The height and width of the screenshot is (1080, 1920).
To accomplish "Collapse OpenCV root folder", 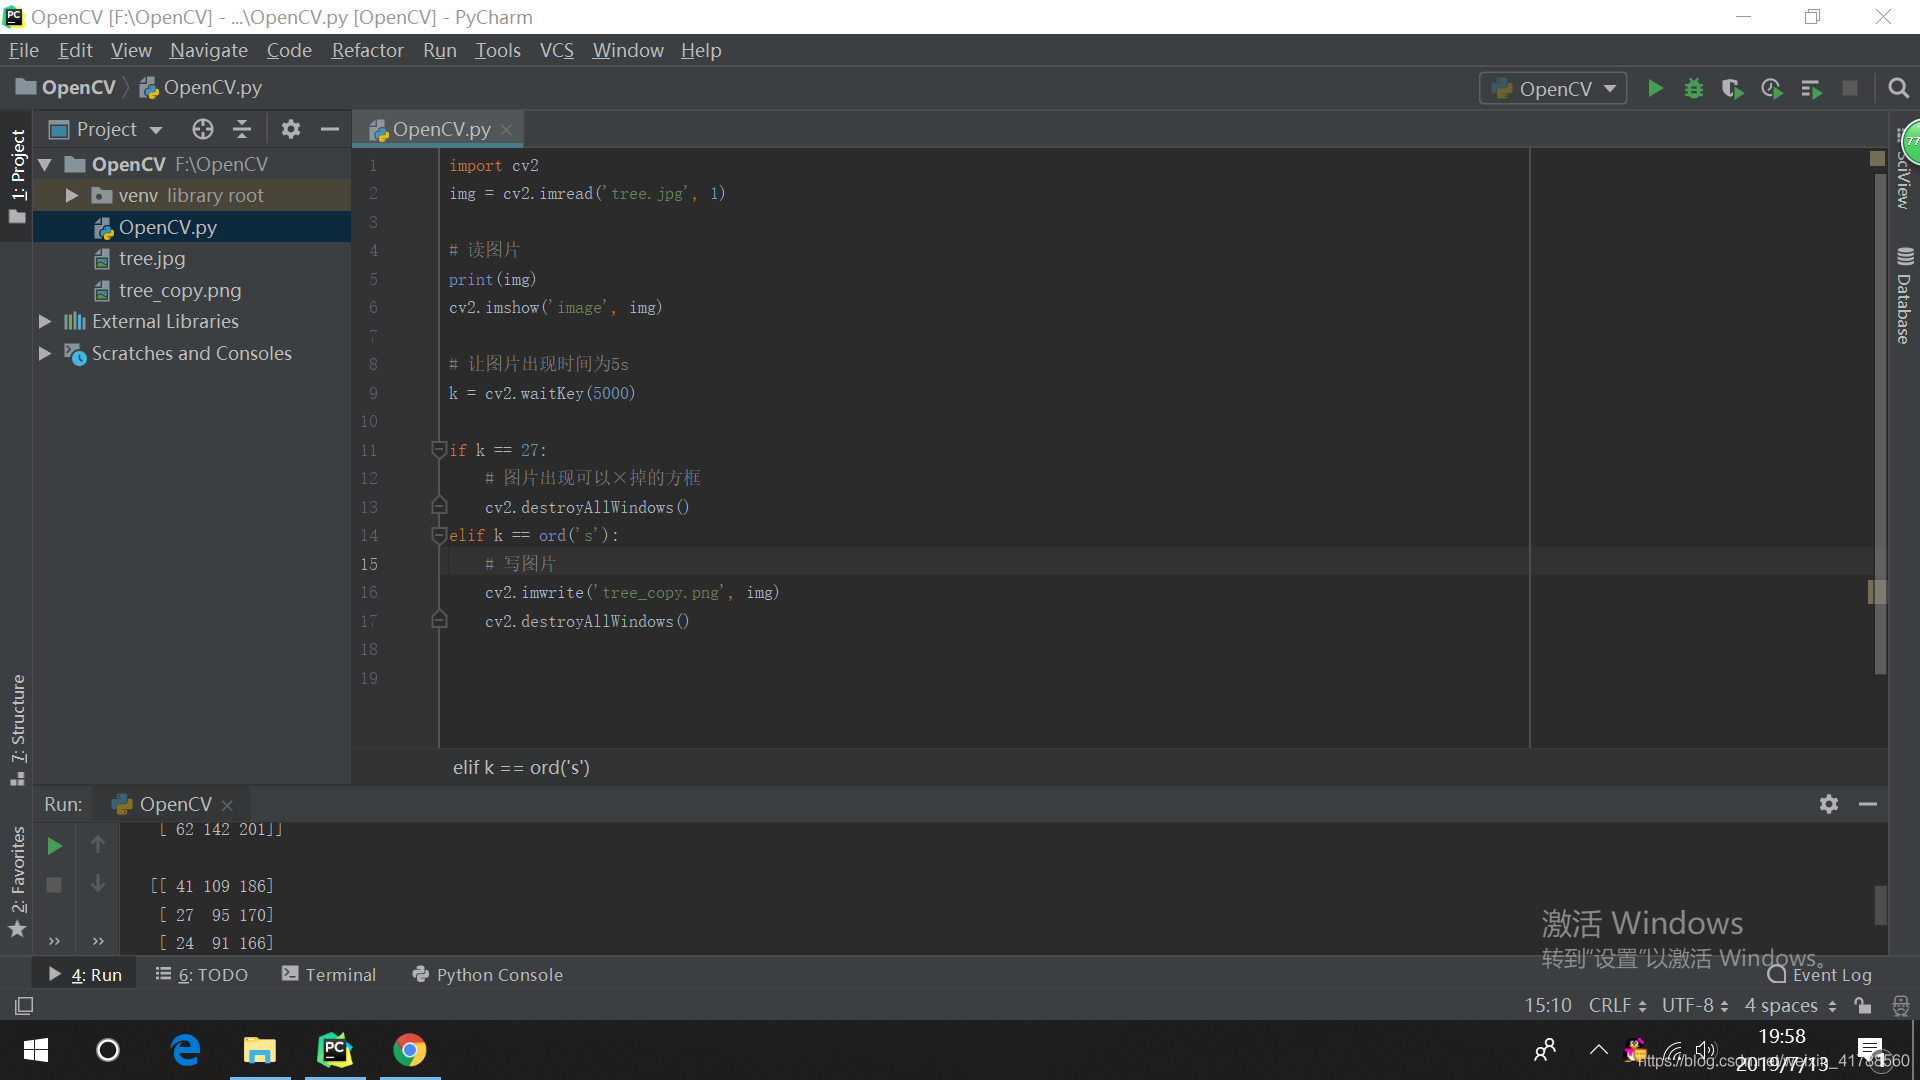I will click(x=45, y=164).
